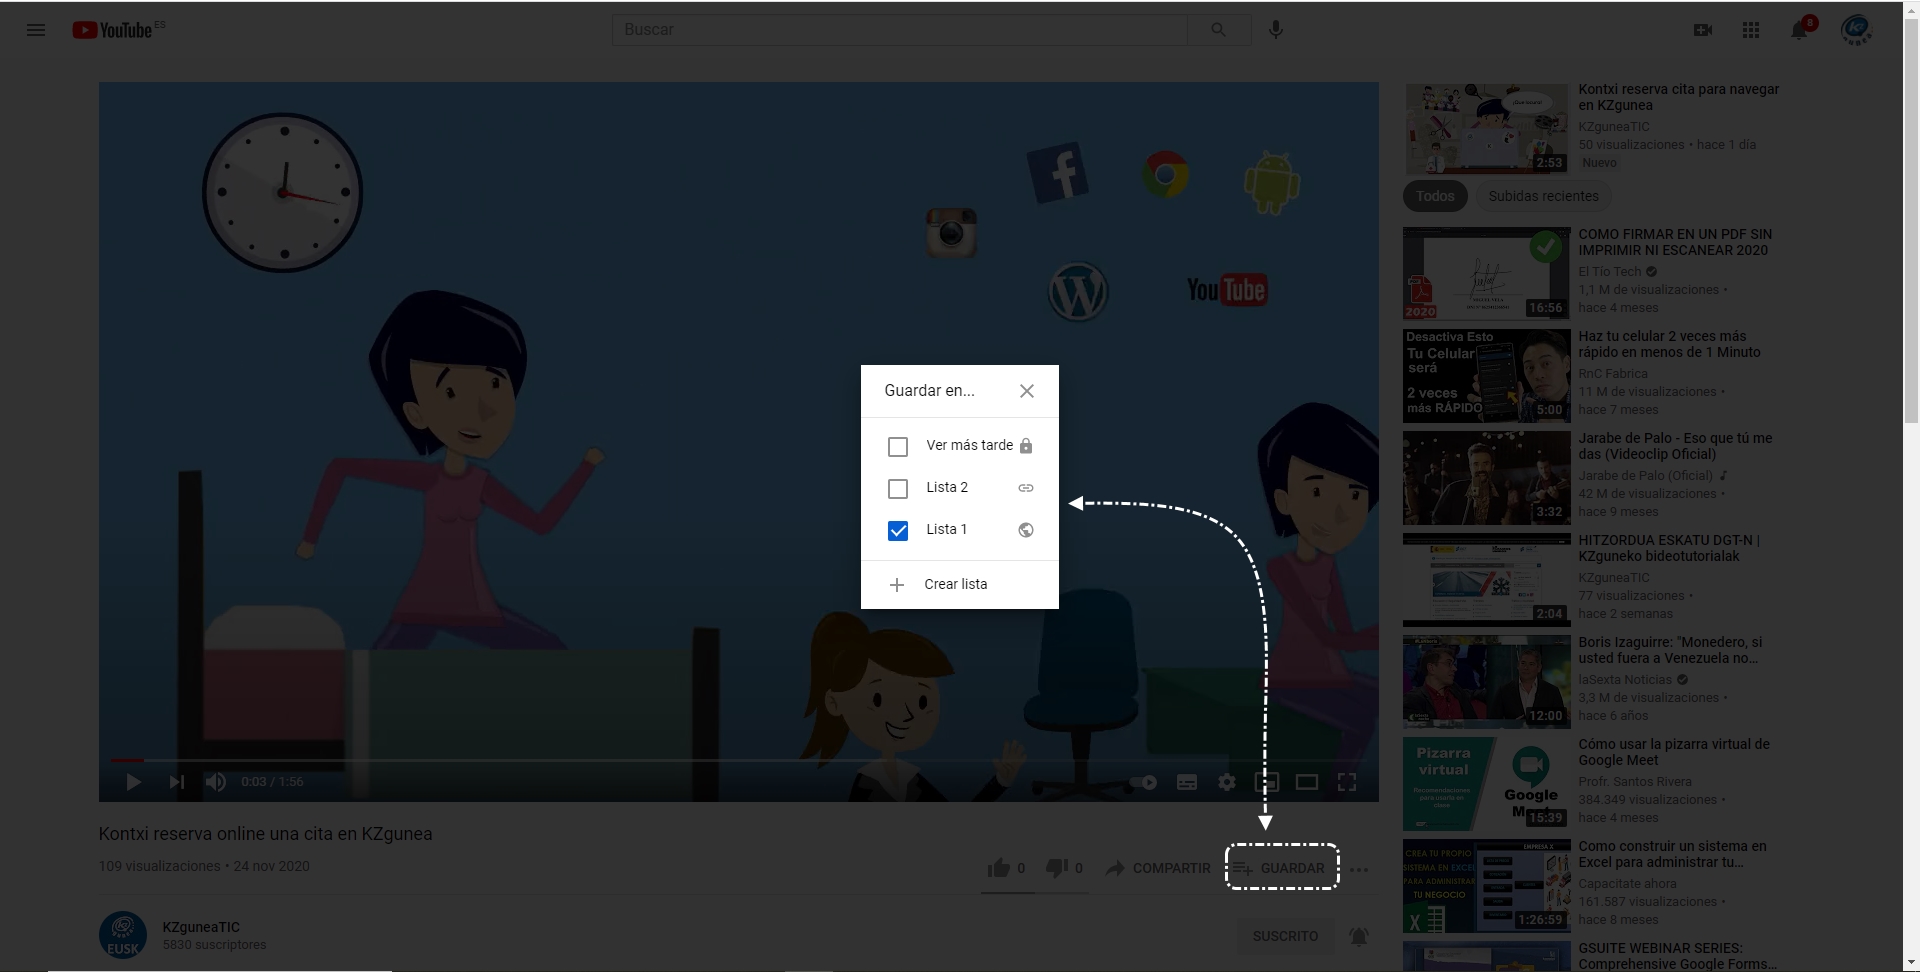Open the YouTube apps grid icon
This screenshot has width=1920, height=972.
(x=1750, y=30)
